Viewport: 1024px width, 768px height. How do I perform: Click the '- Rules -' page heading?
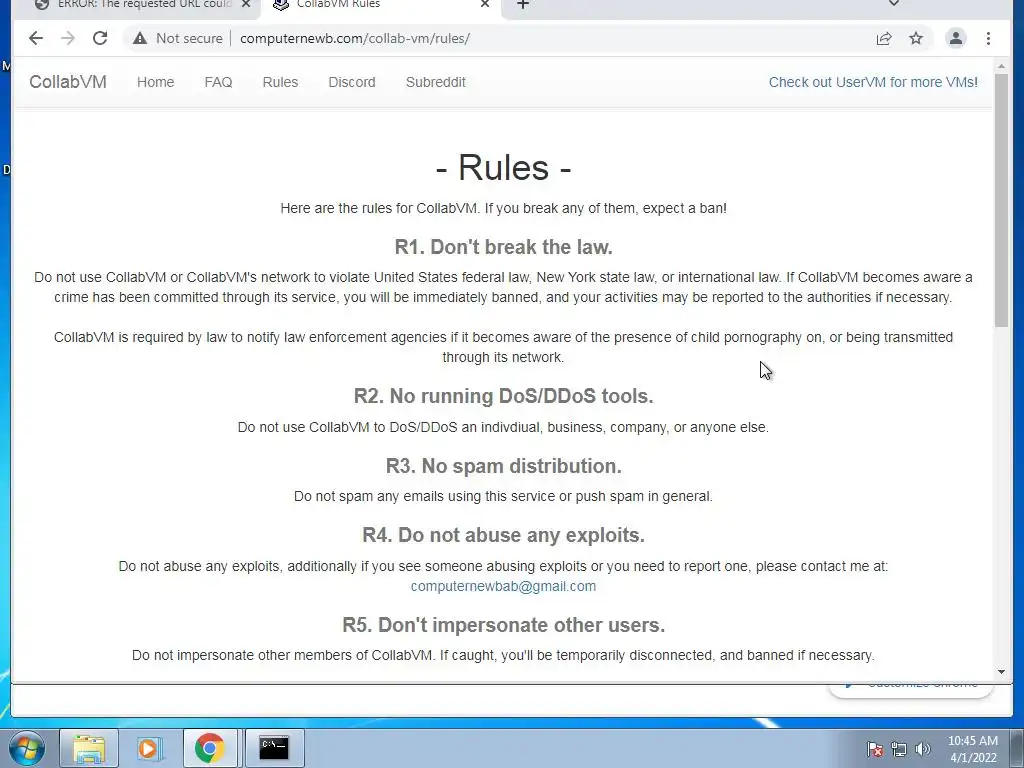[x=504, y=167]
